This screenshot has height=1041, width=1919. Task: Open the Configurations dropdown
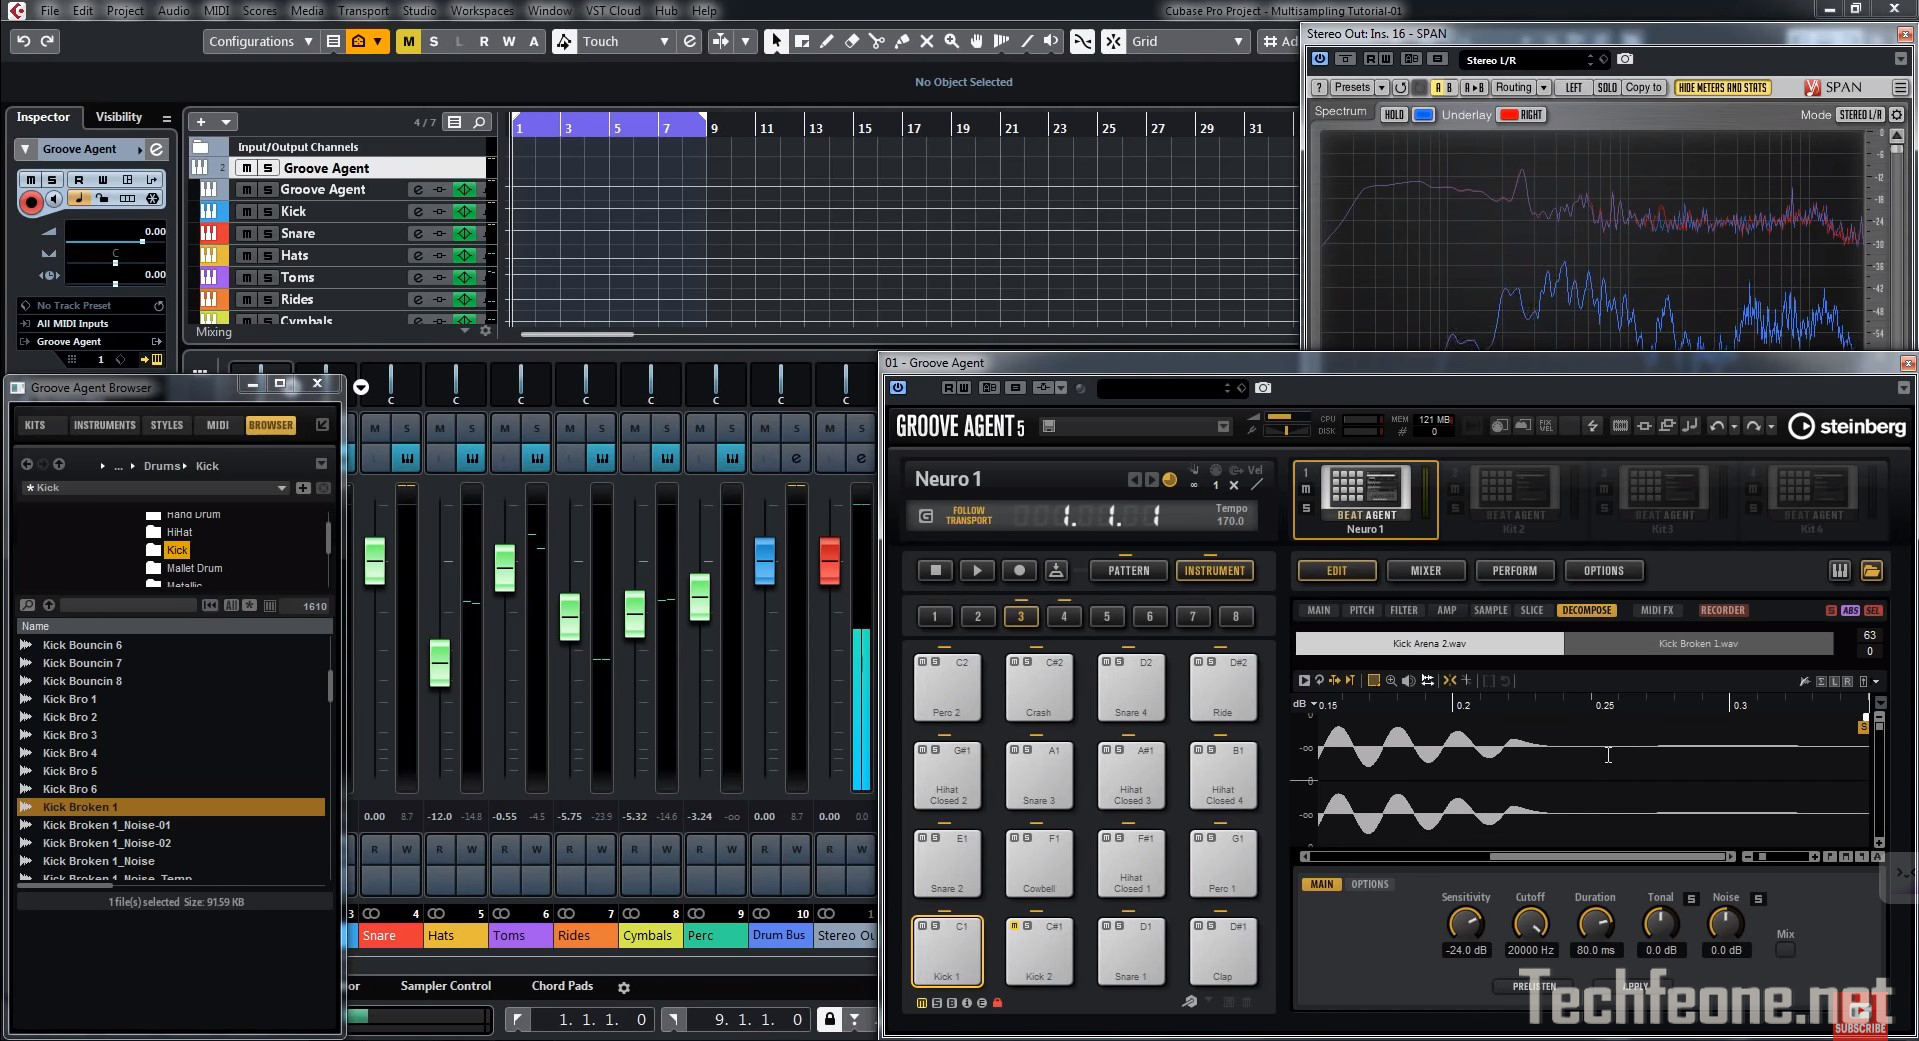click(x=259, y=41)
